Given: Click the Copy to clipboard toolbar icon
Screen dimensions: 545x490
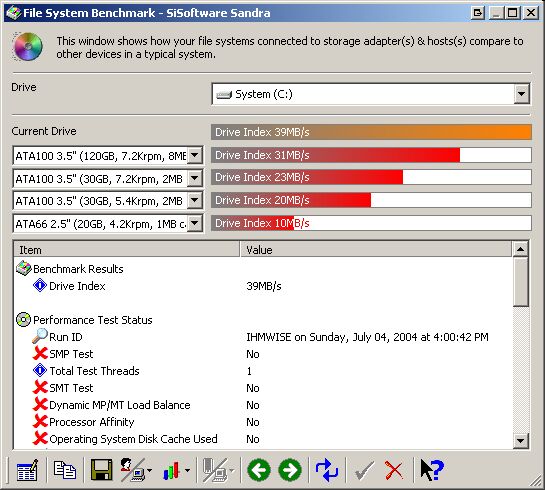Looking at the screenshot, I should [65, 470].
